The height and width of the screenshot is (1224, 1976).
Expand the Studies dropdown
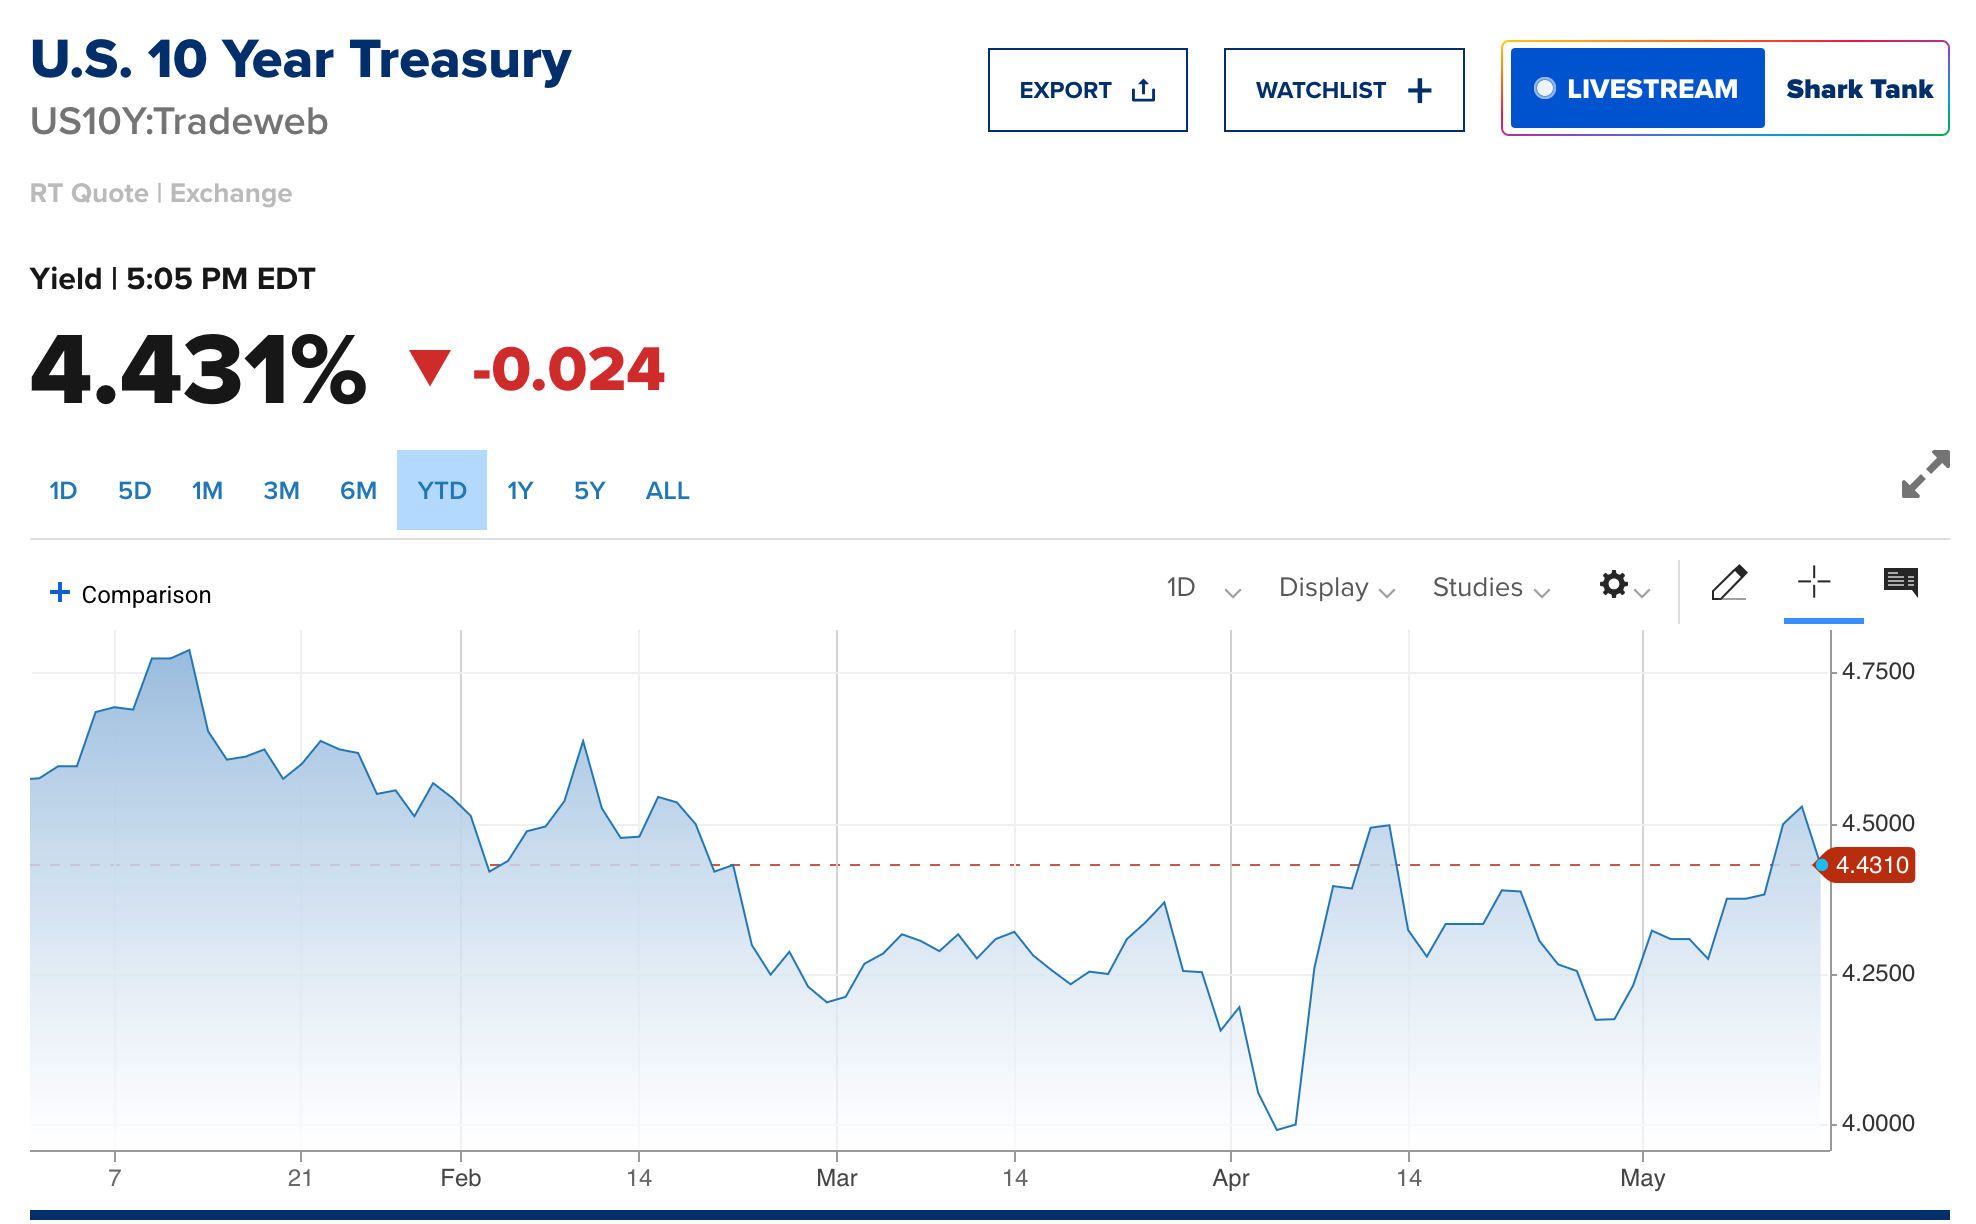tap(1491, 588)
